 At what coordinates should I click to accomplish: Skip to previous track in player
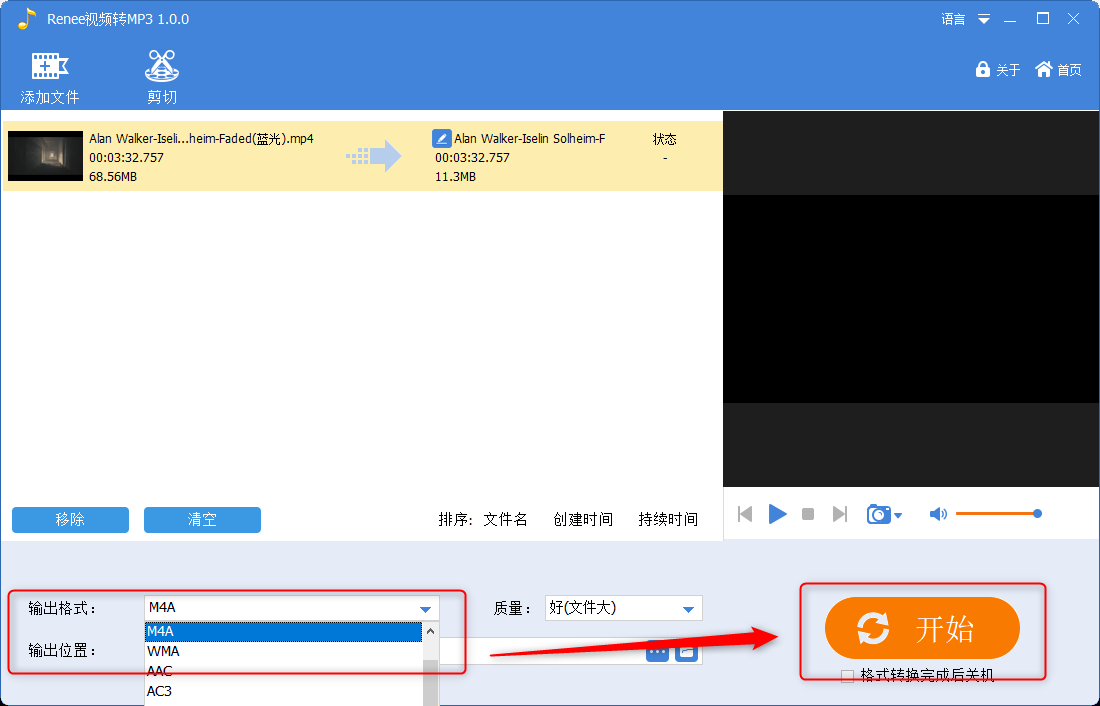pos(745,514)
